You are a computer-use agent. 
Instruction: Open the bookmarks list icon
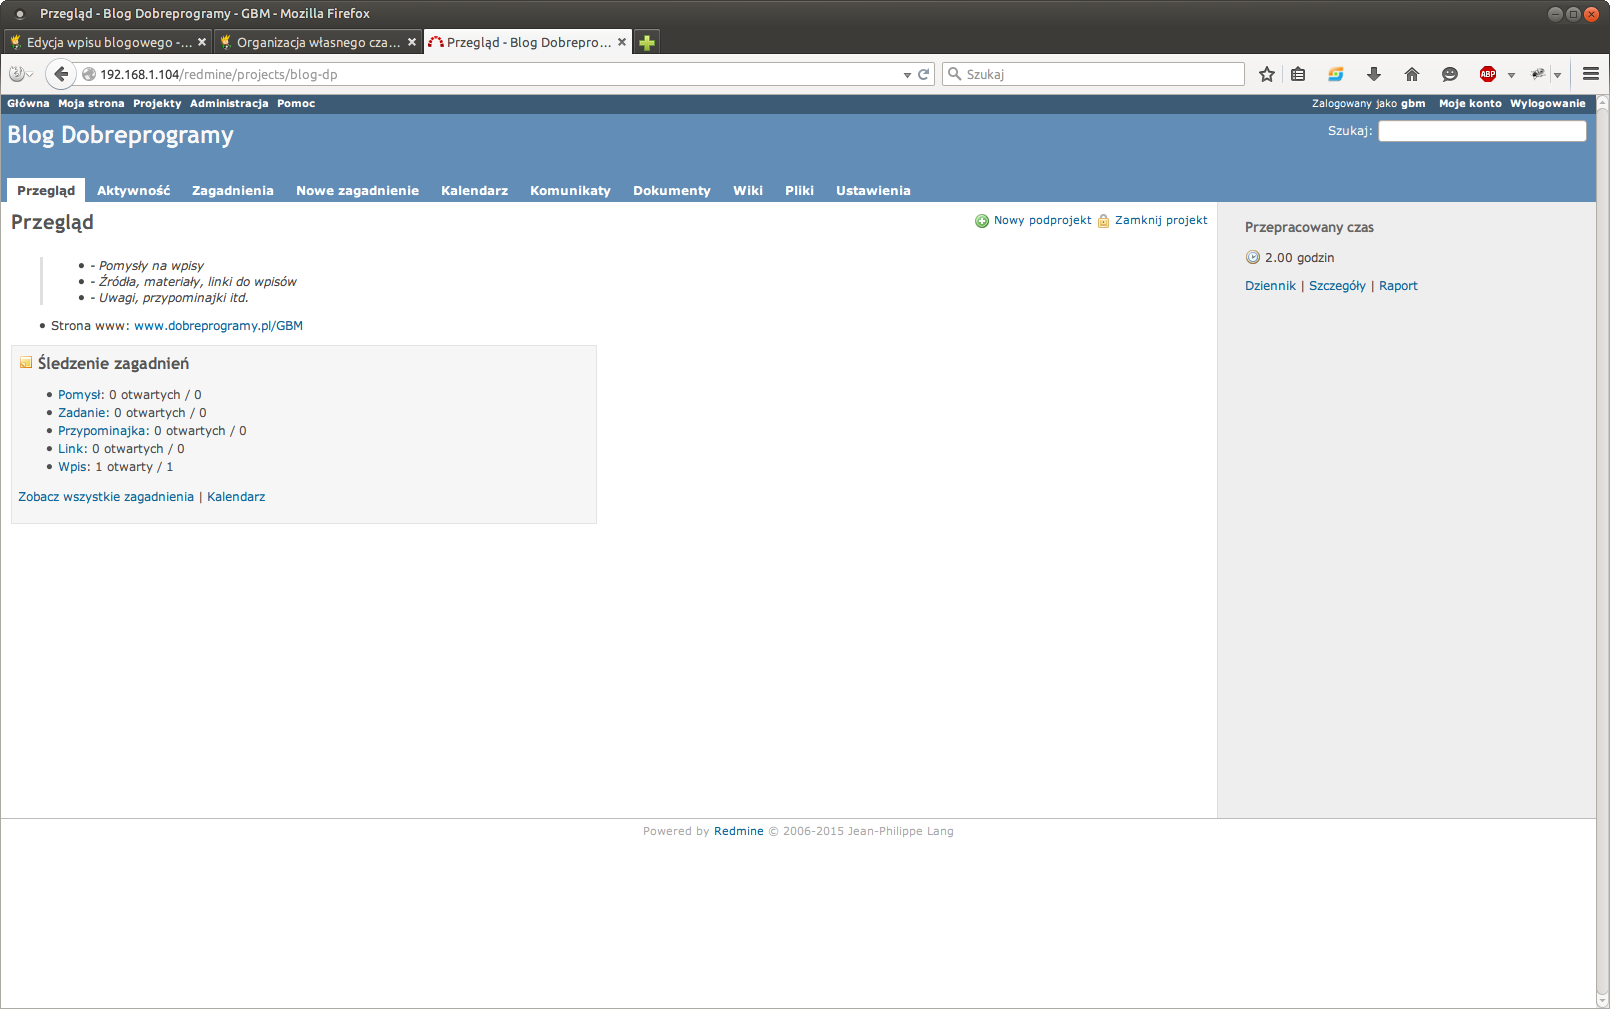pyautogui.click(x=1298, y=74)
